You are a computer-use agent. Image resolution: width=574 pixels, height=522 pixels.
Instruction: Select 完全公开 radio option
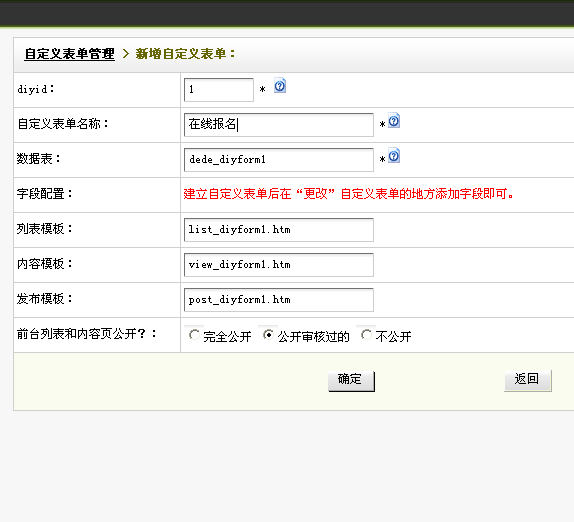tap(194, 335)
